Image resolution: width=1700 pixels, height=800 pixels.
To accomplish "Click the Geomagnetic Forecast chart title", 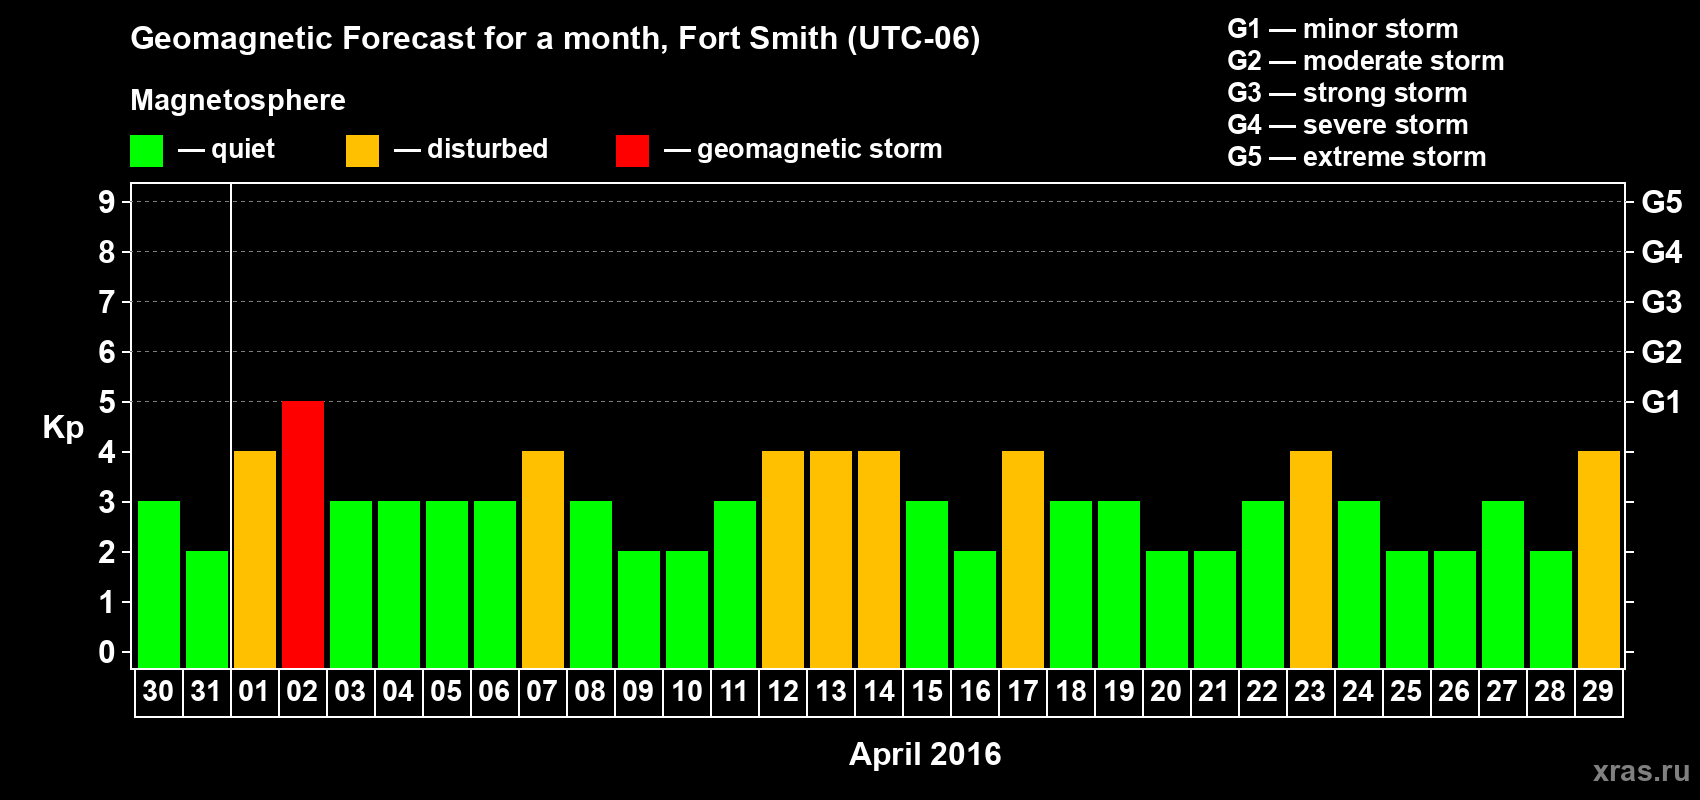I will coord(555,39).
